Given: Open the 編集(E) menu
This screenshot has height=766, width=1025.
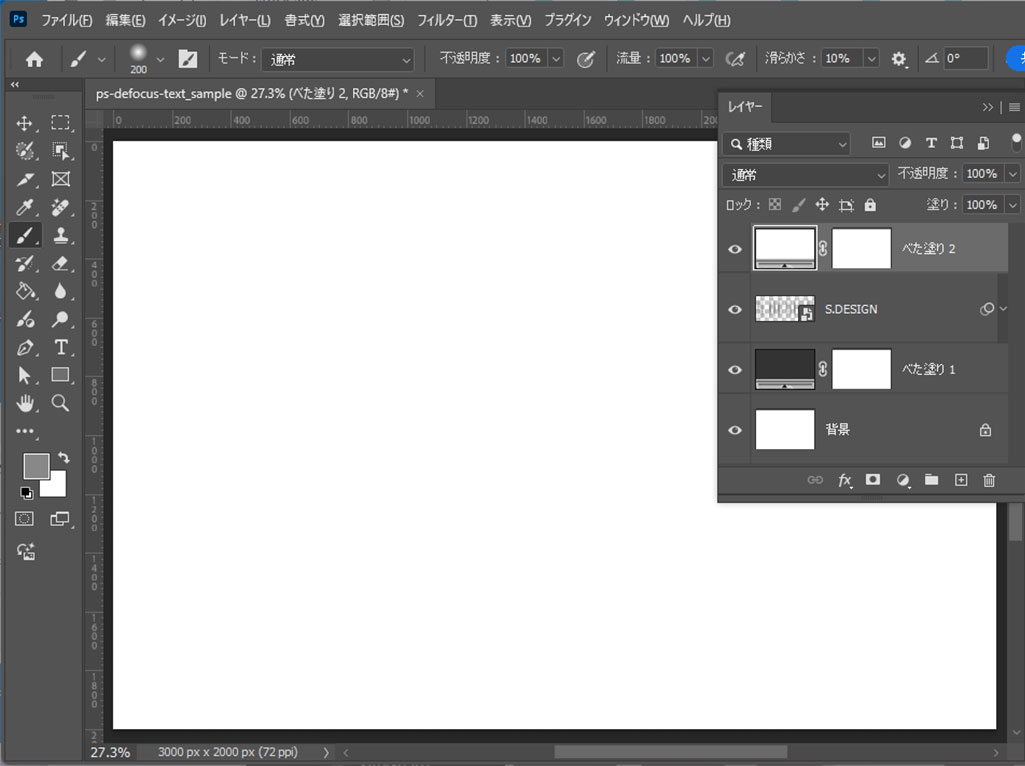Looking at the screenshot, I should click(126, 20).
